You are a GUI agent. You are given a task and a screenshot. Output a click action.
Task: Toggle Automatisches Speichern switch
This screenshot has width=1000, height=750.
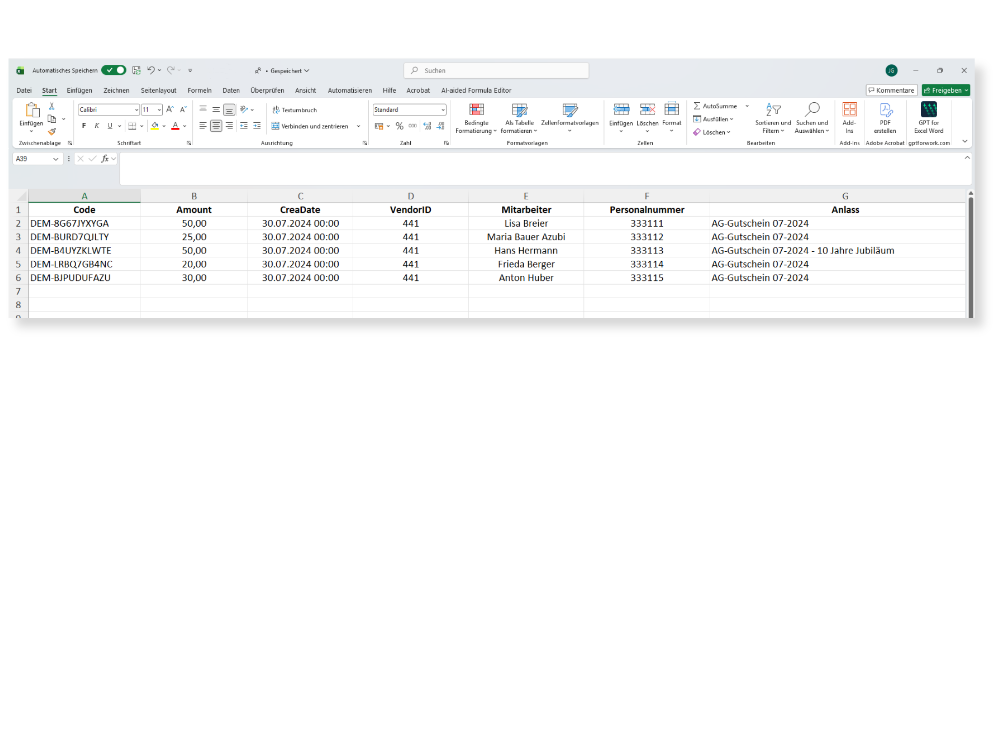point(113,71)
